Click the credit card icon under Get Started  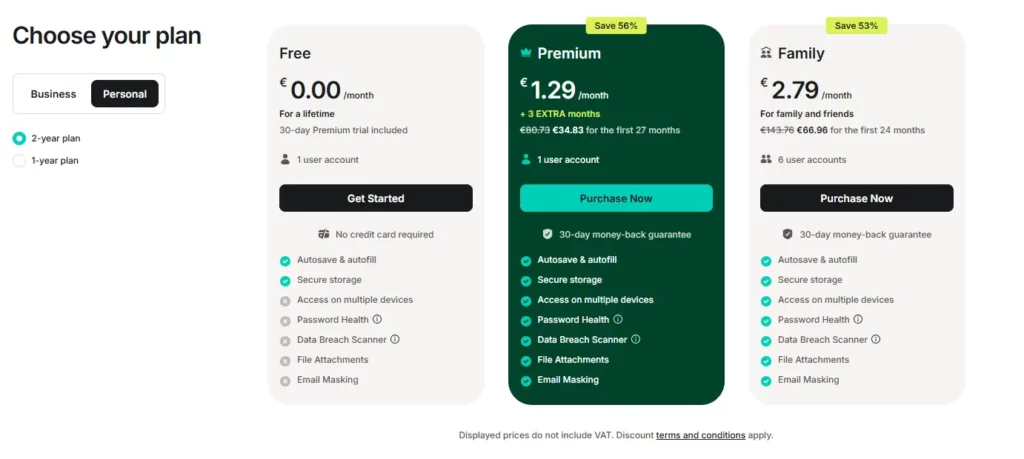click(x=324, y=234)
